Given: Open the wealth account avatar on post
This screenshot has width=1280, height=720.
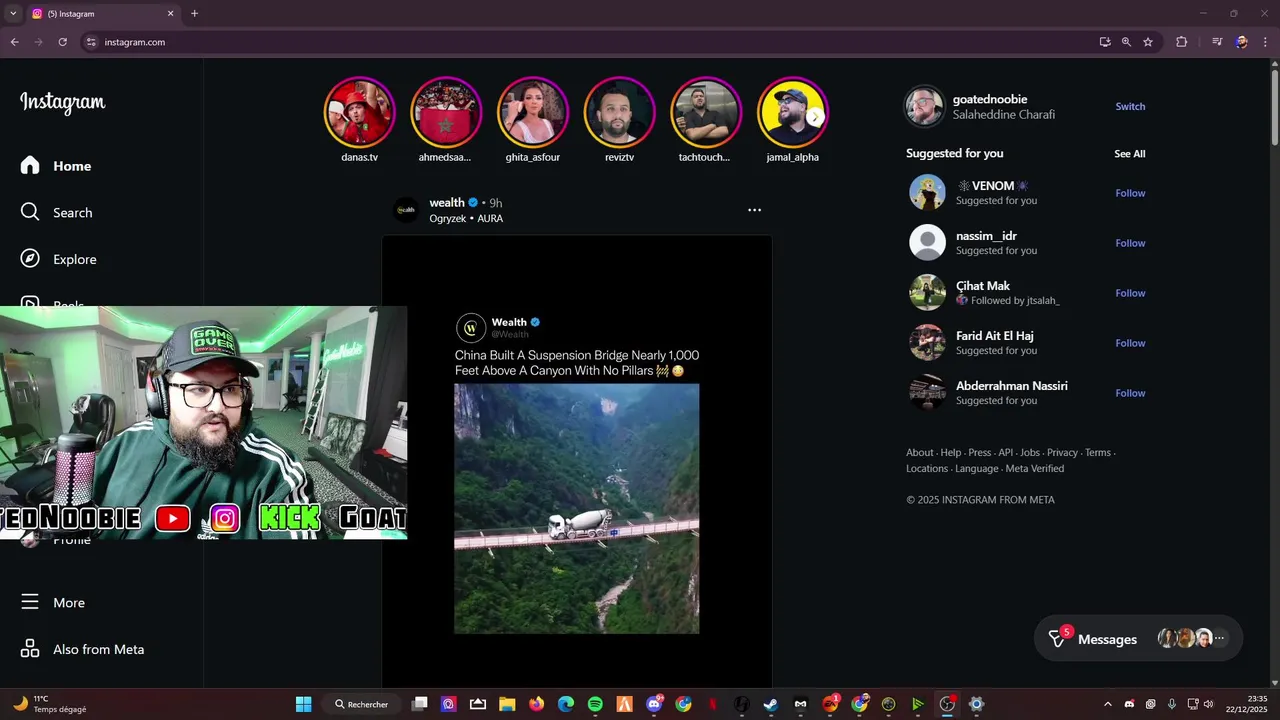Looking at the screenshot, I should 406,210.
